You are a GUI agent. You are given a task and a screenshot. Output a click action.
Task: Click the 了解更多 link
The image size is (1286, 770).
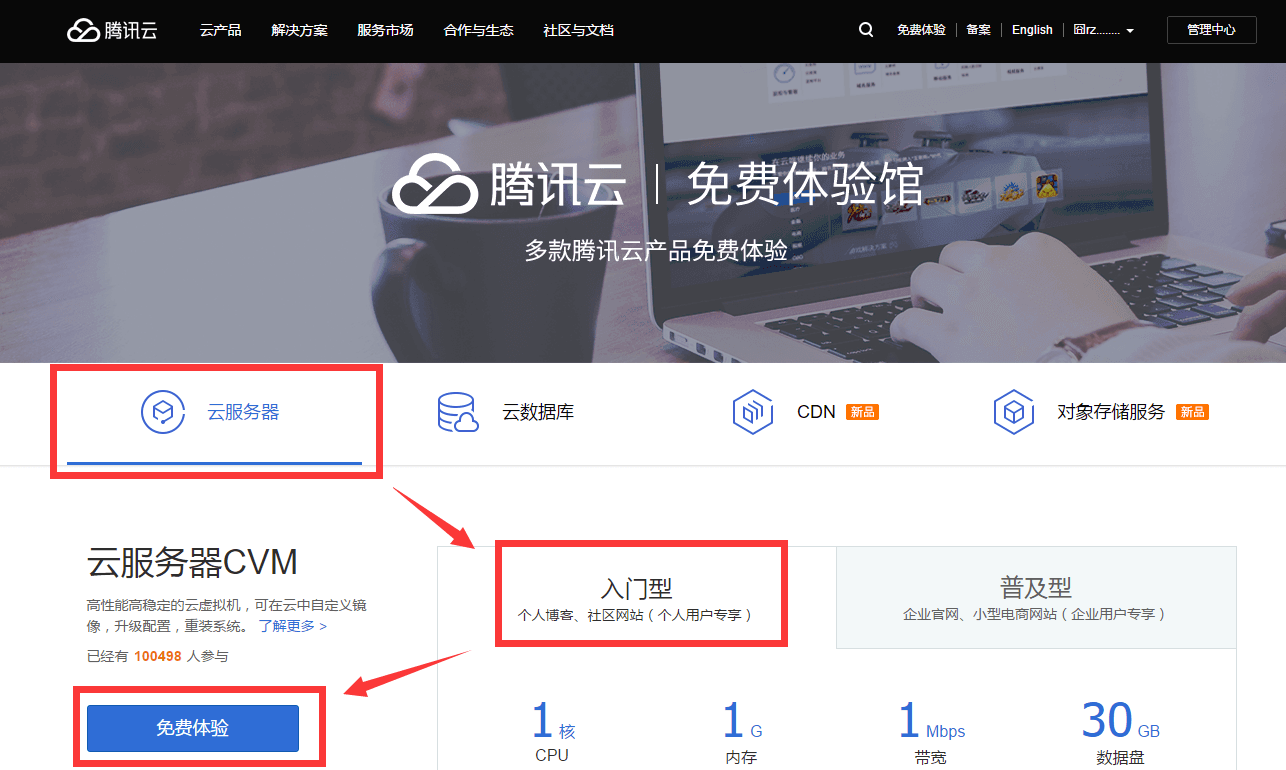click(x=292, y=626)
